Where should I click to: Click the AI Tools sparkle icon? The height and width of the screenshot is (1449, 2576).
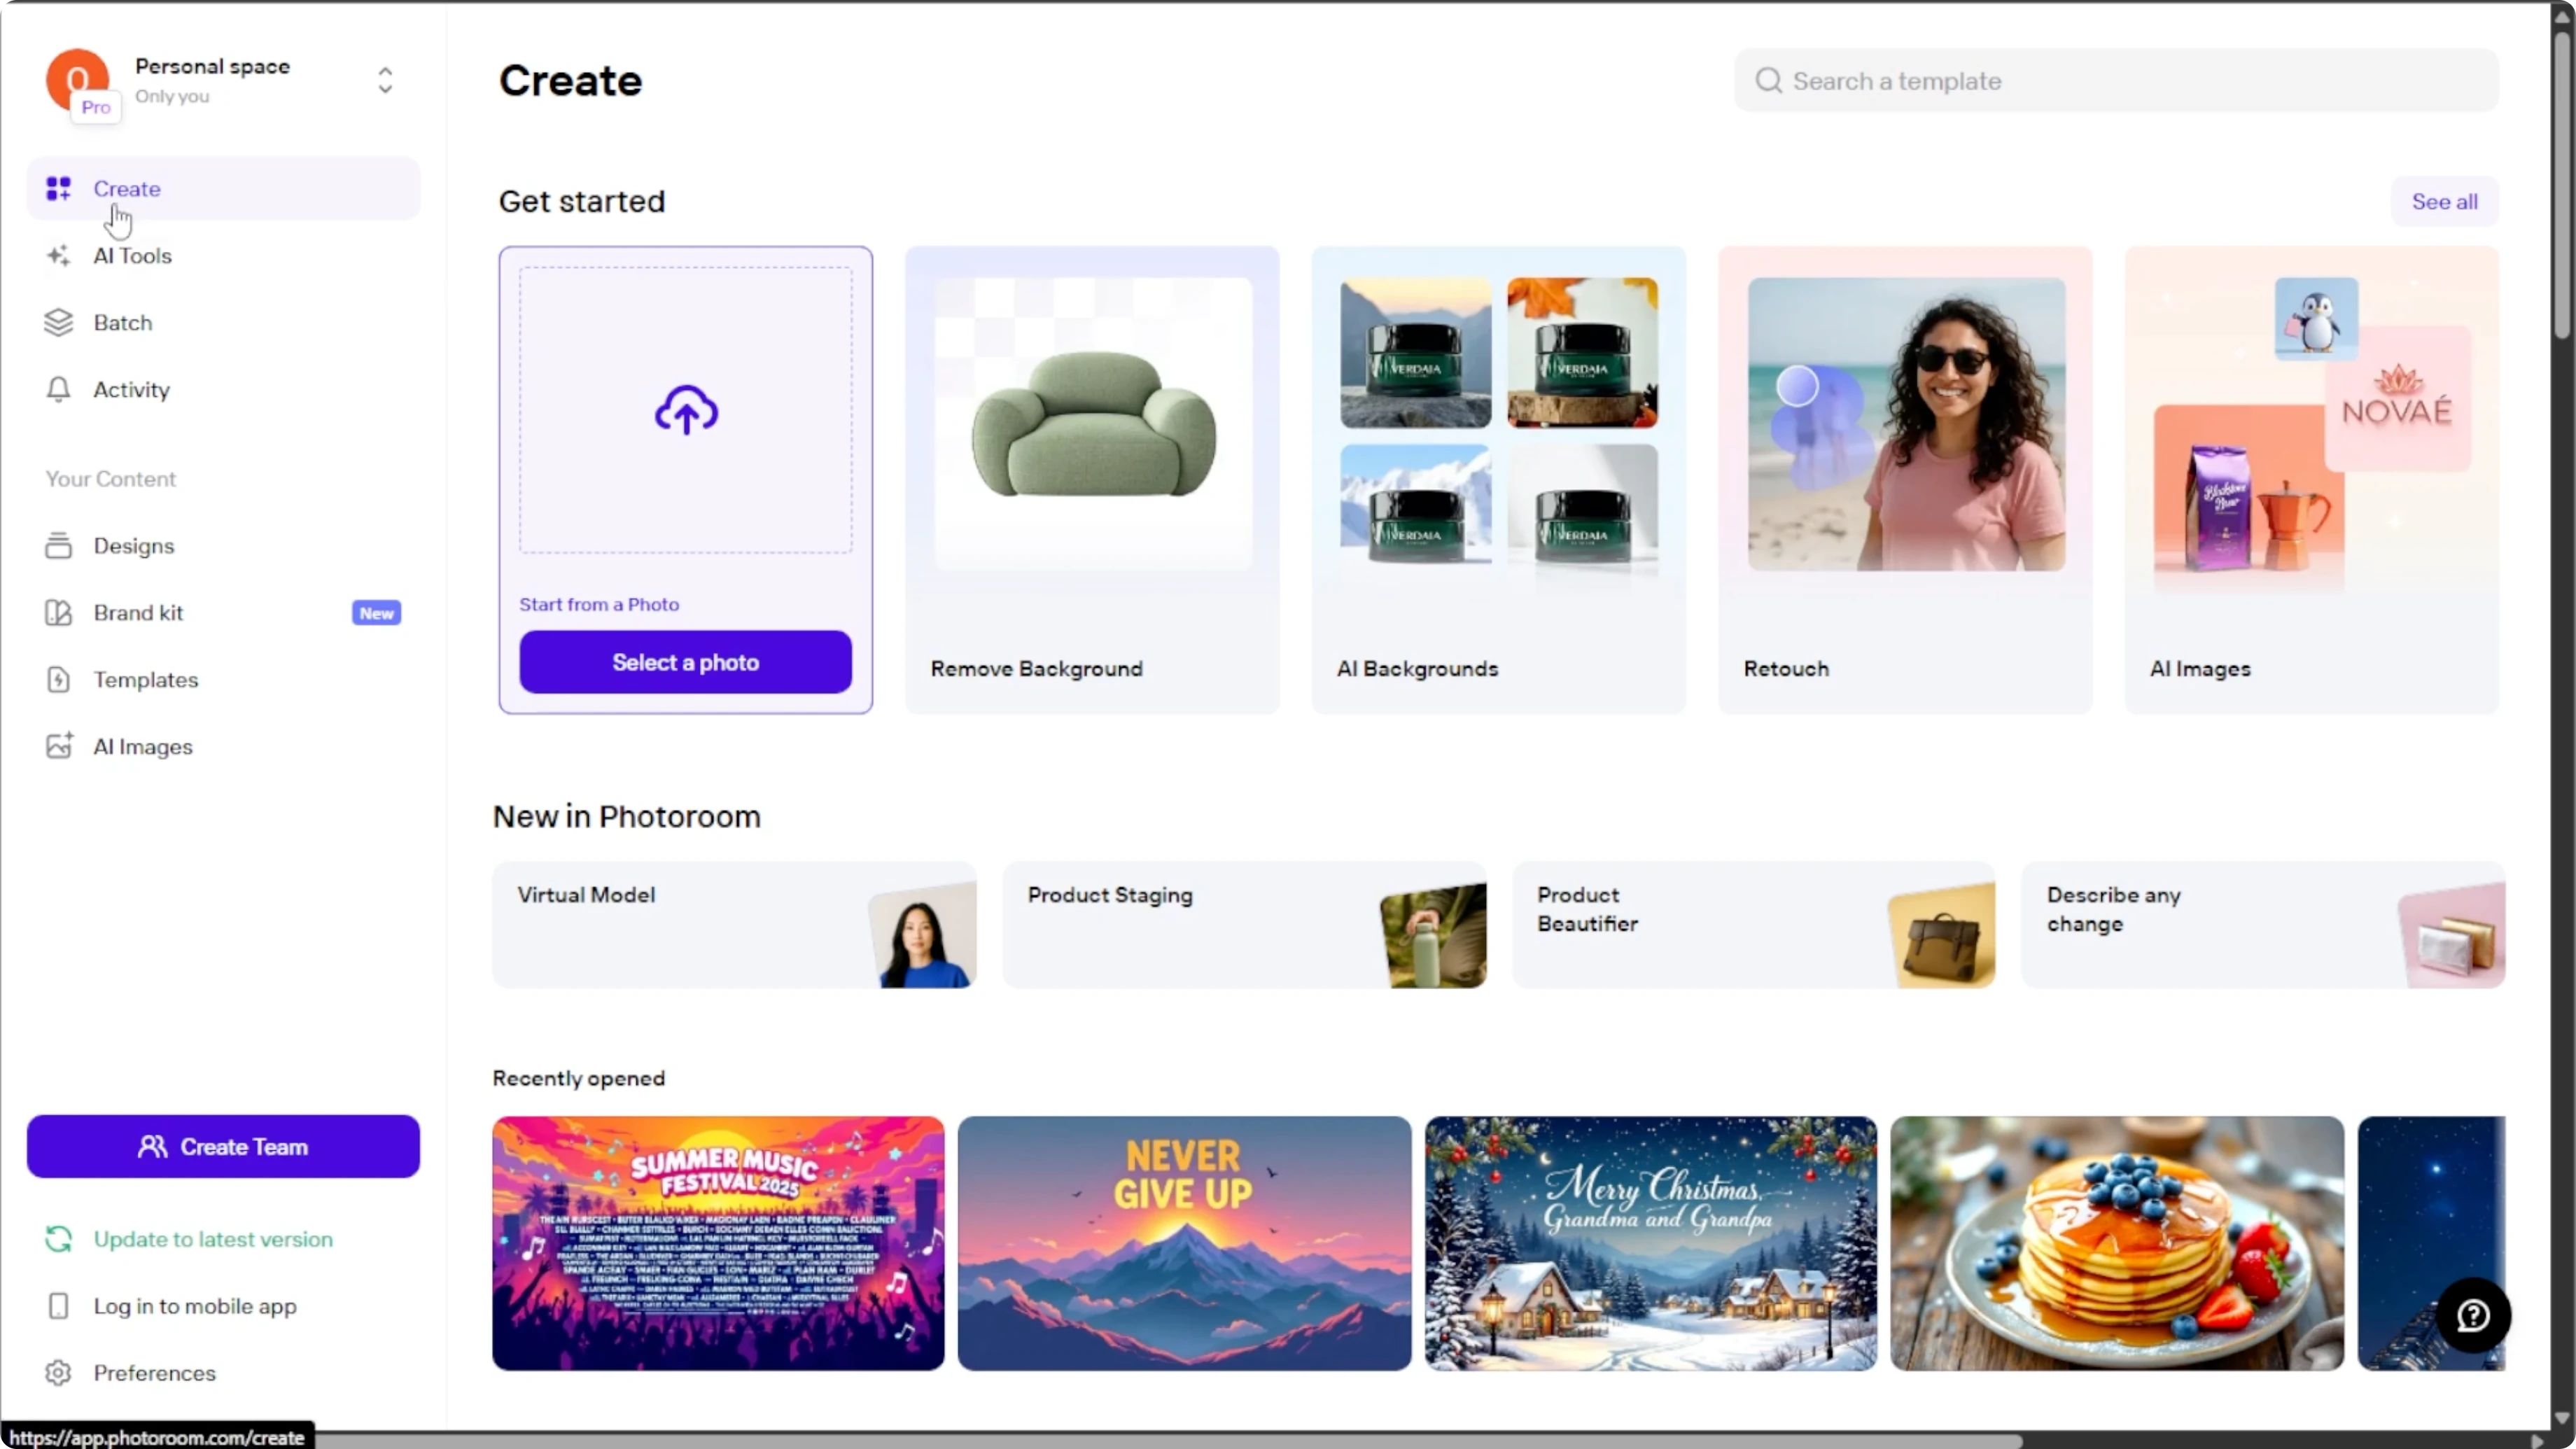point(58,256)
